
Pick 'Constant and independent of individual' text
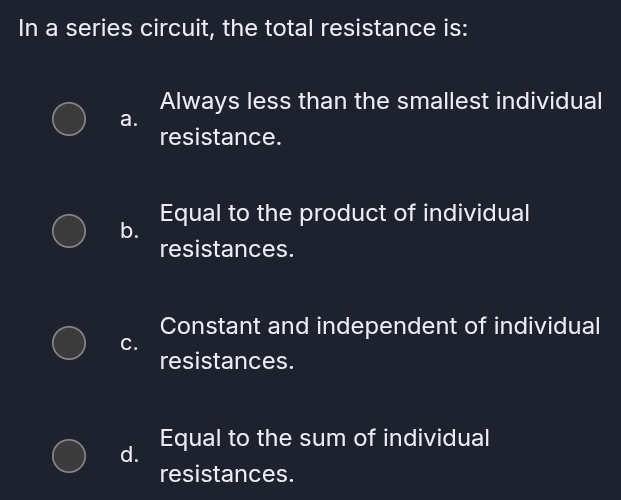tap(379, 326)
